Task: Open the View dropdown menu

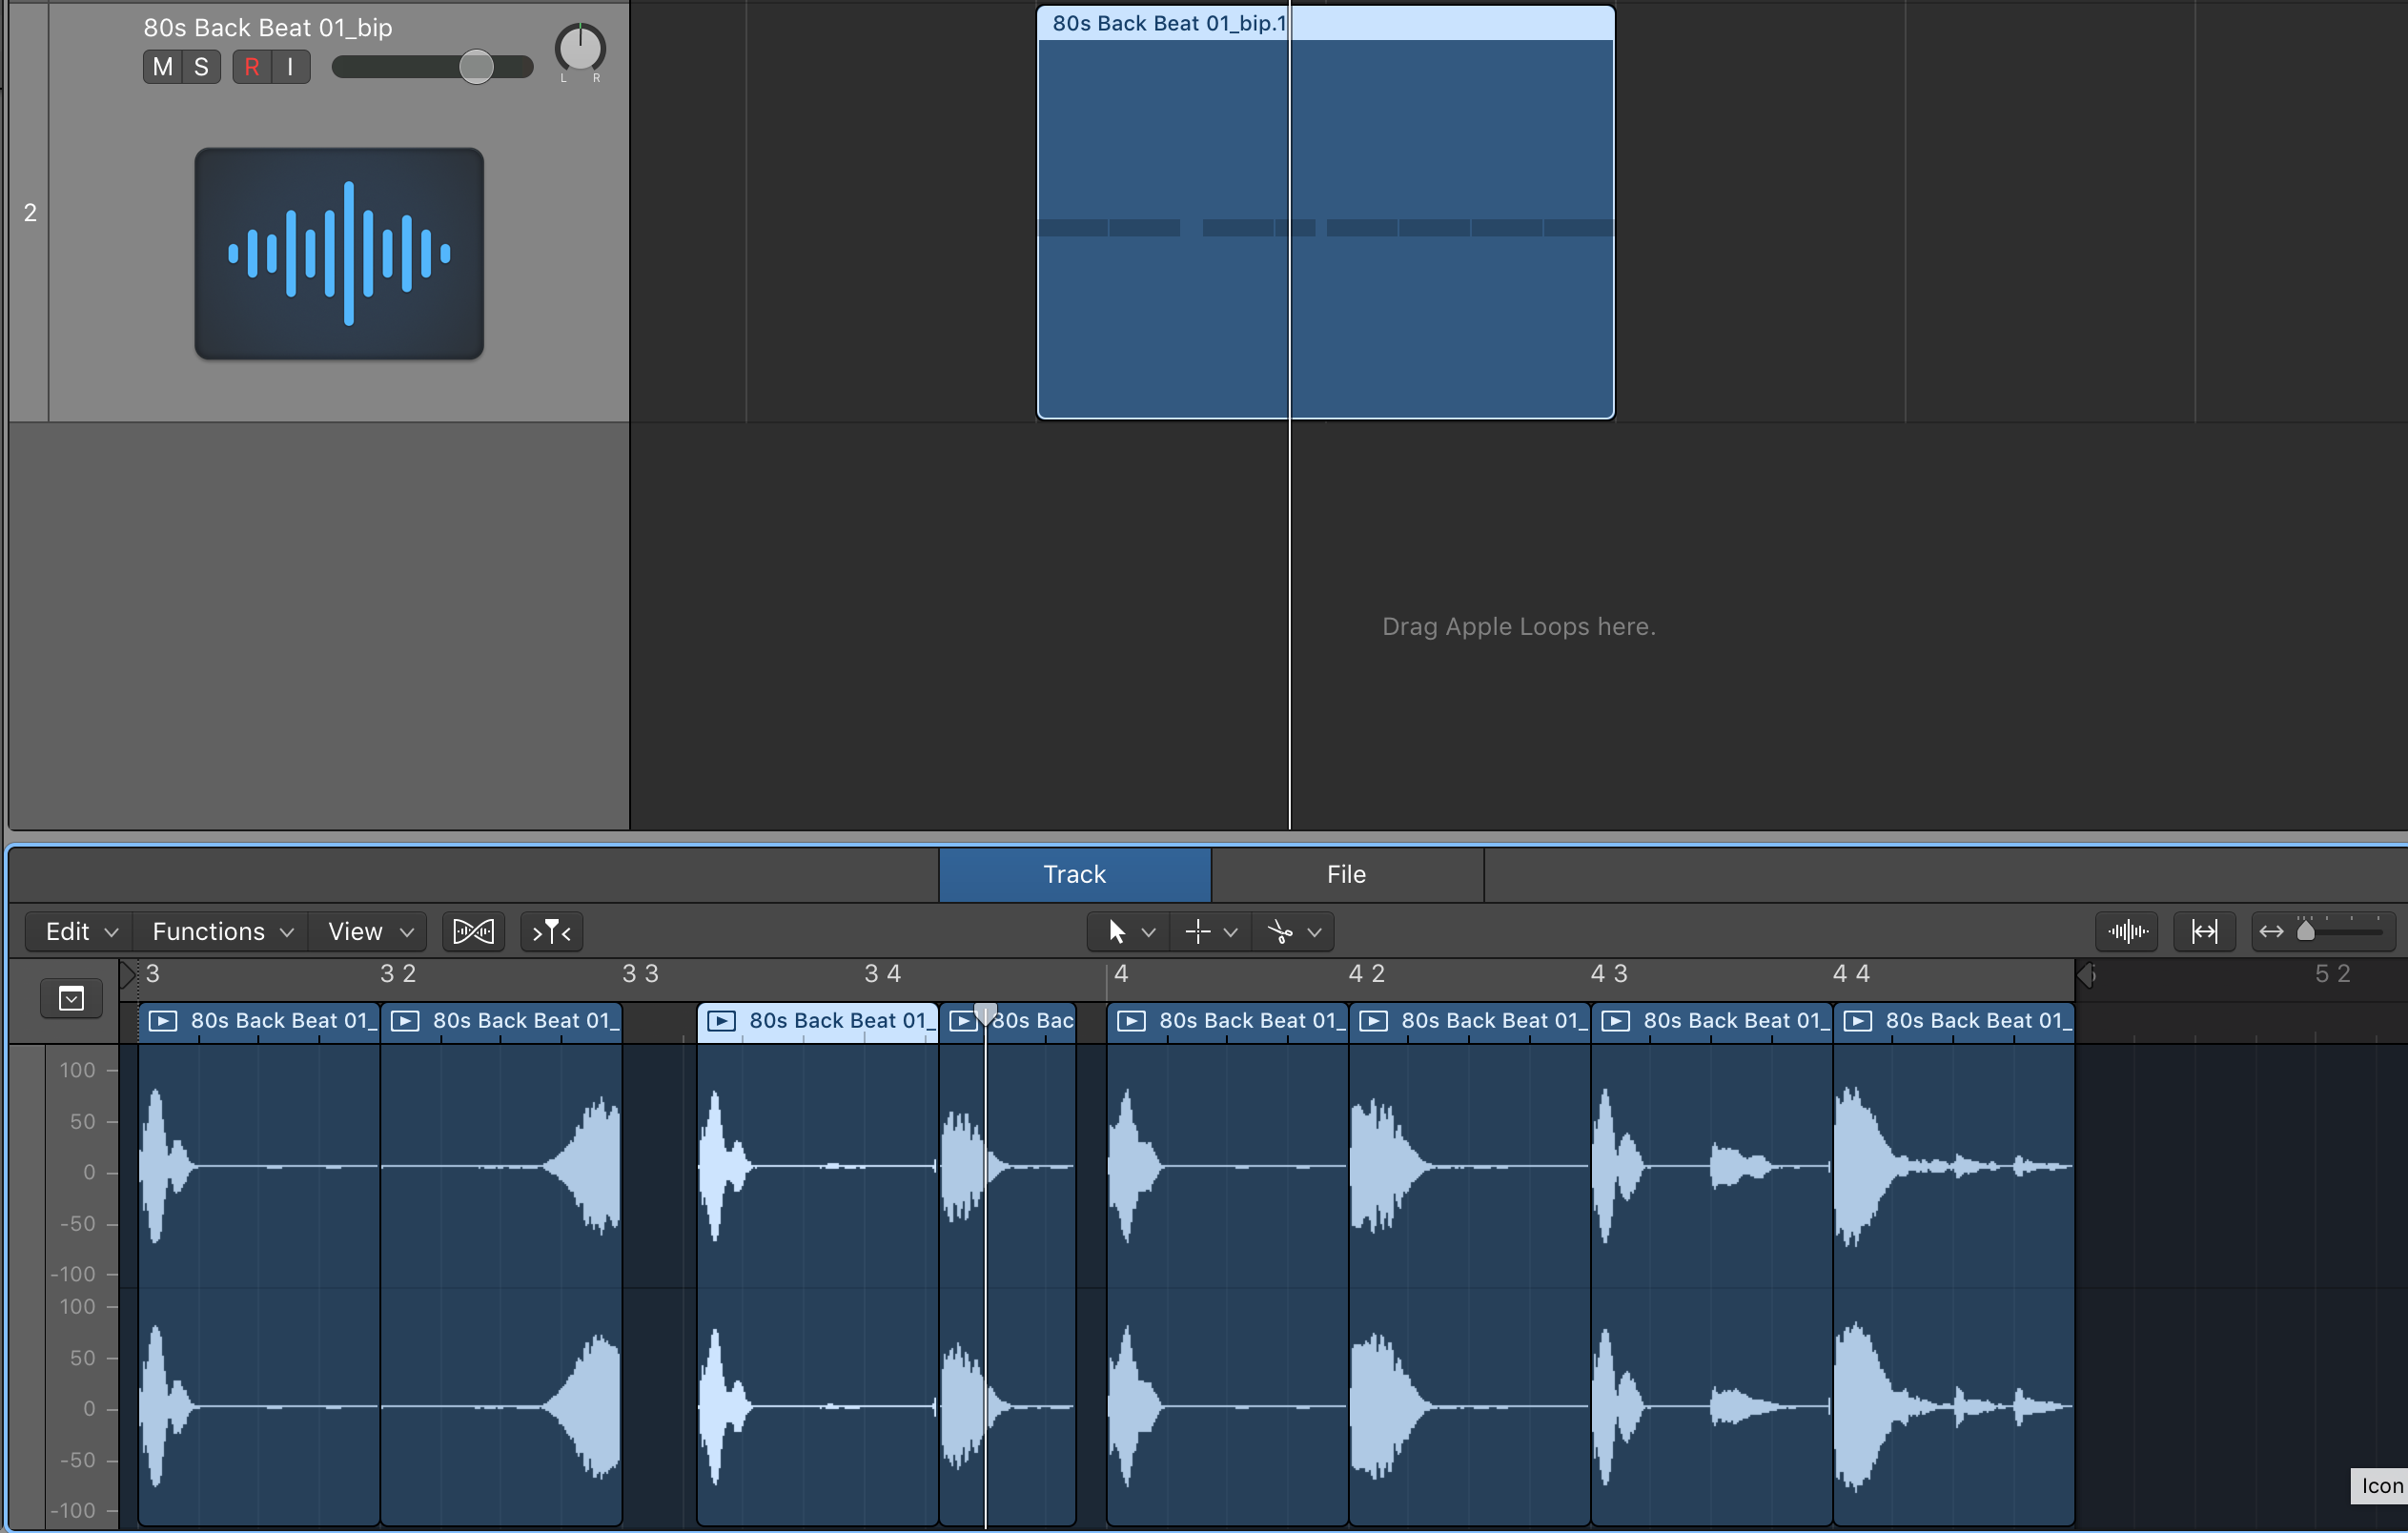Action: pyautogui.click(x=369, y=932)
